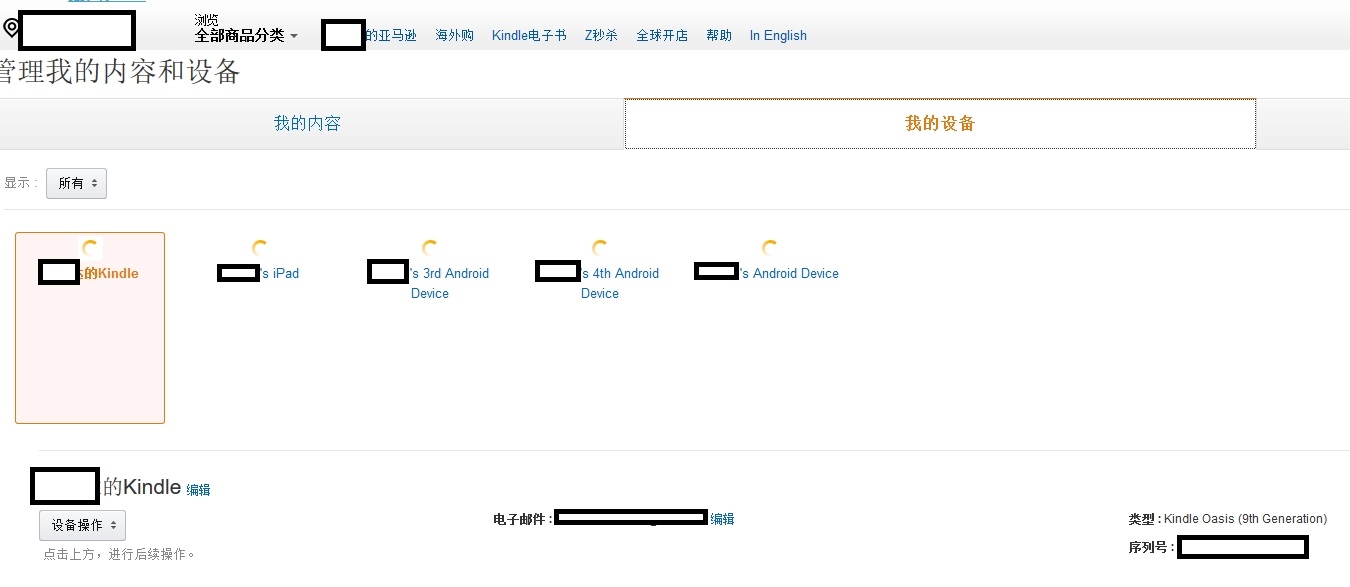Screen dimensions: 1350x587
Task: Open the 设备操作 actions dropdown
Action: click(x=82, y=524)
